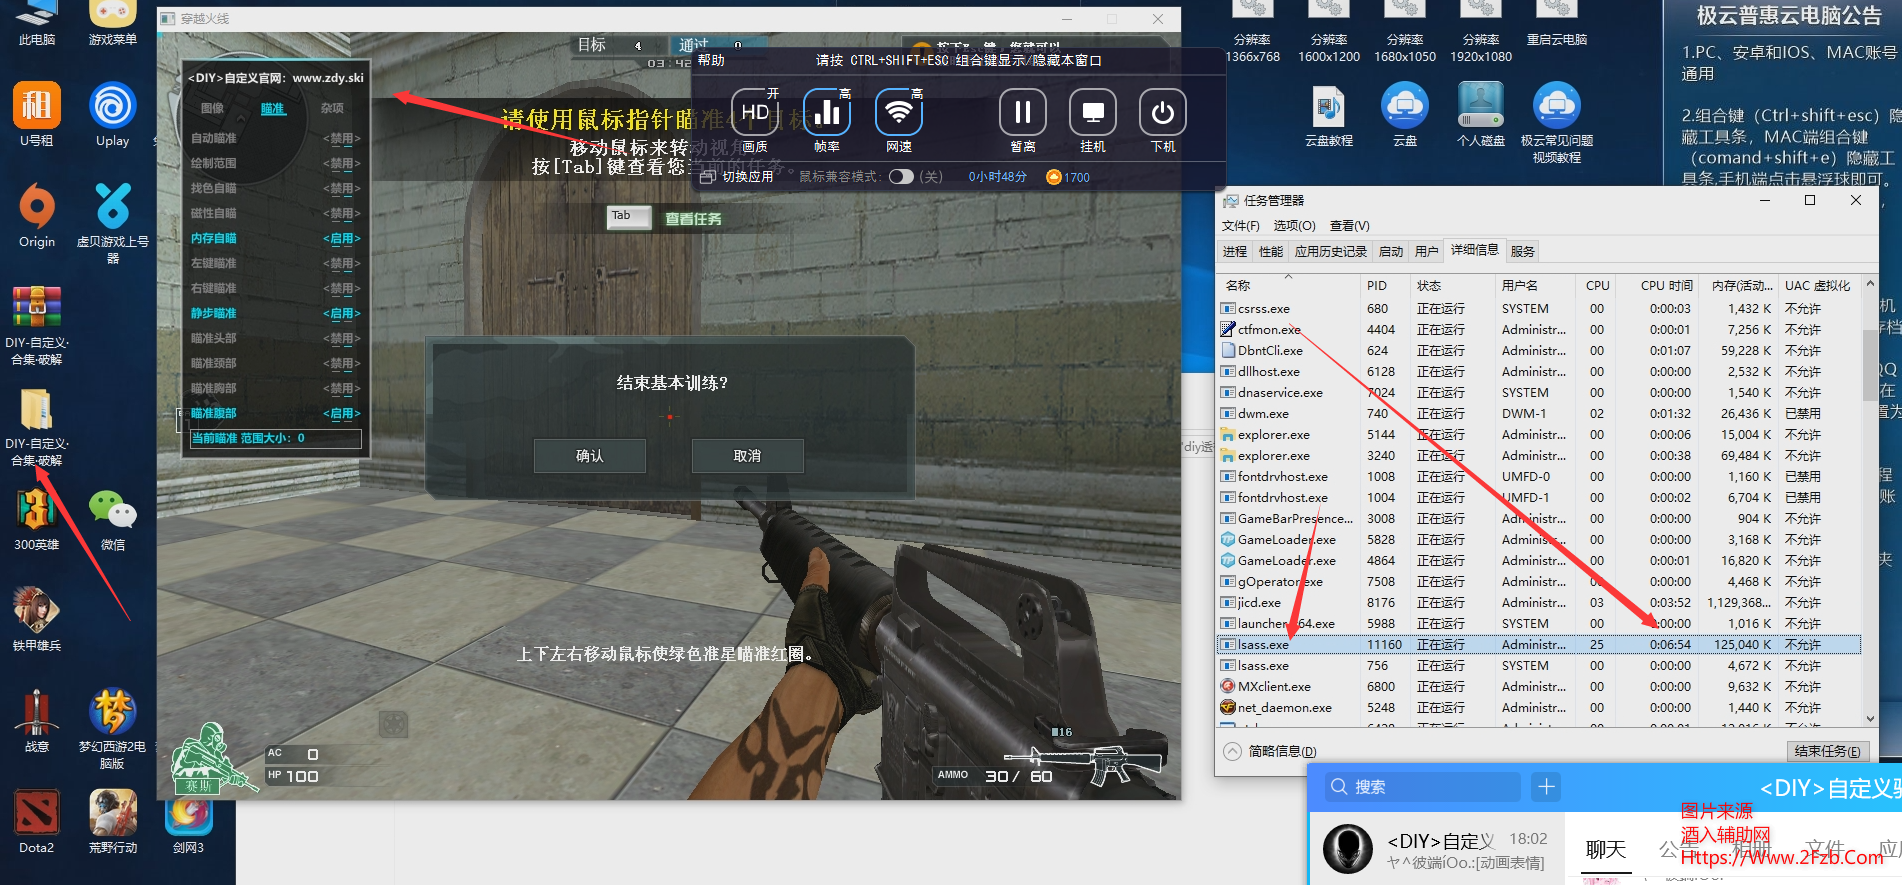The width and height of the screenshot is (1902, 885).
Task: Switch to 图像 tab in cheat menu
Action: pos(212,108)
